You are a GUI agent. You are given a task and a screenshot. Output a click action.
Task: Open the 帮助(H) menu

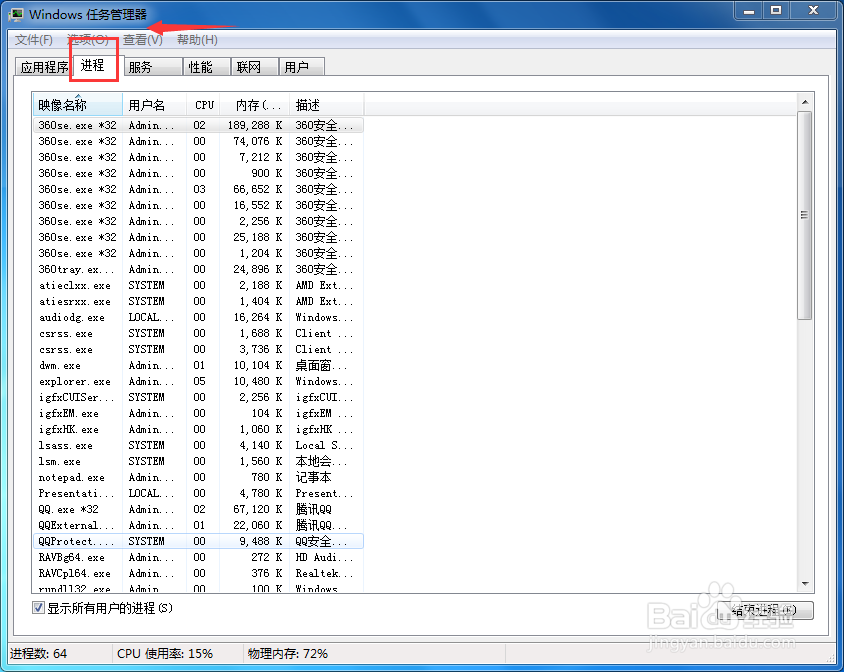point(197,40)
